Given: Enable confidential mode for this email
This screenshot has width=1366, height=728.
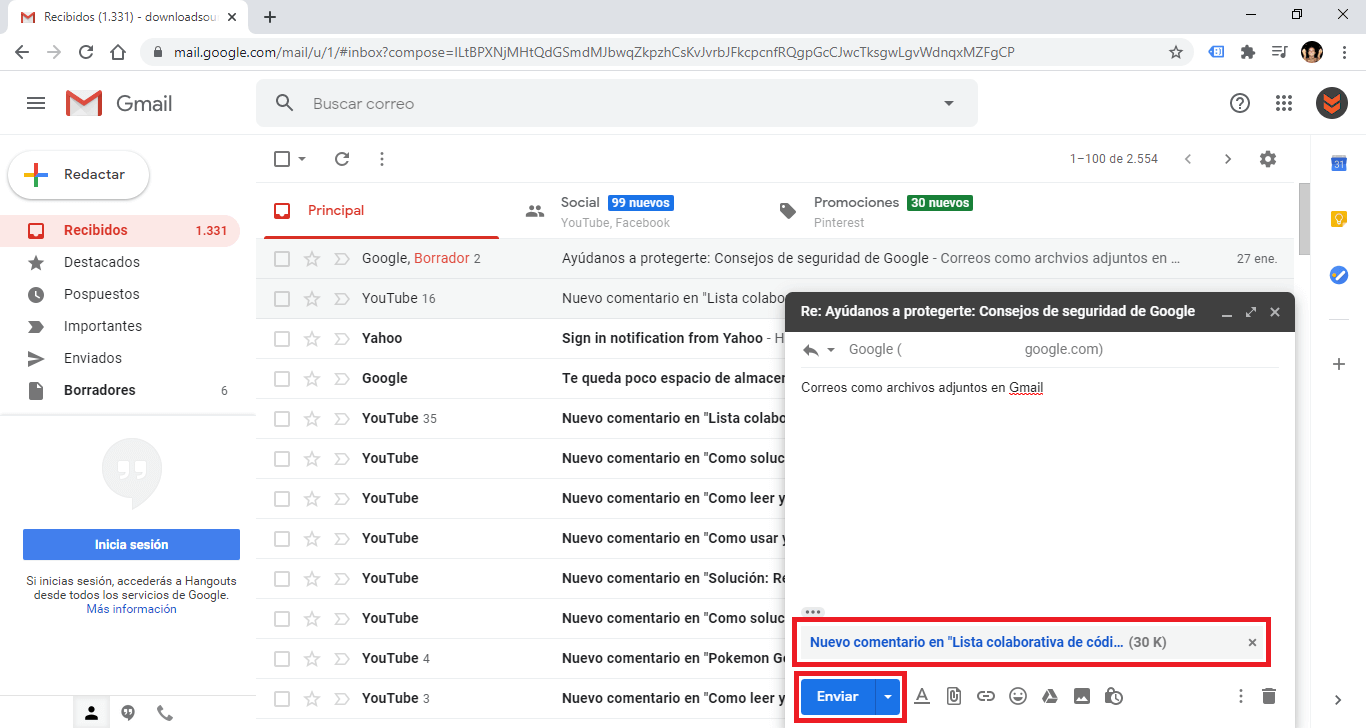Looking at the screenshot, I should click(1114, 696).
